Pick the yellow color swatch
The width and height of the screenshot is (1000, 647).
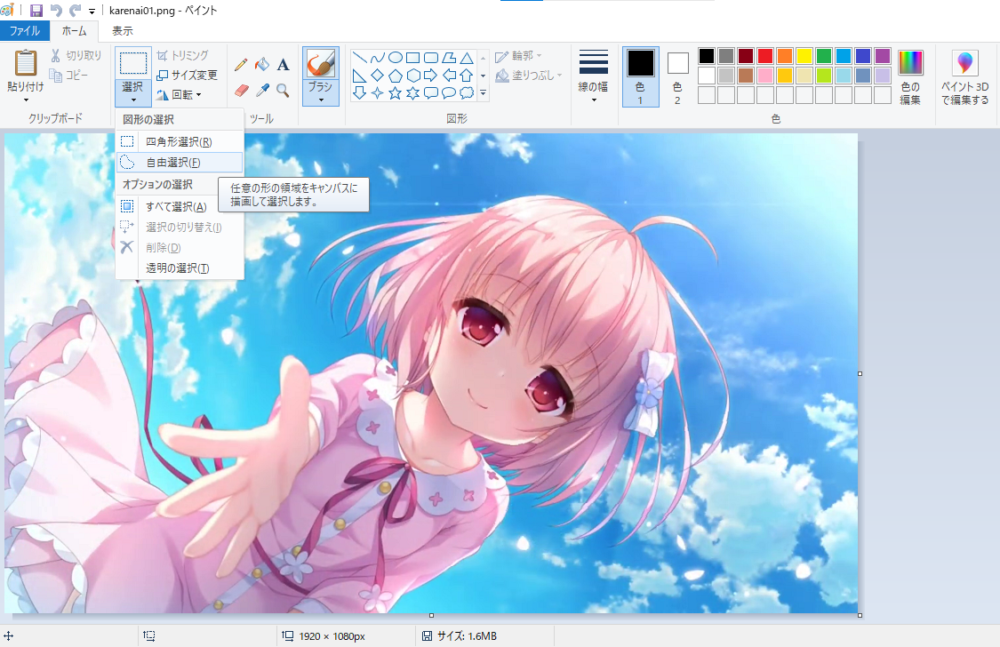(x=804, y=56)
